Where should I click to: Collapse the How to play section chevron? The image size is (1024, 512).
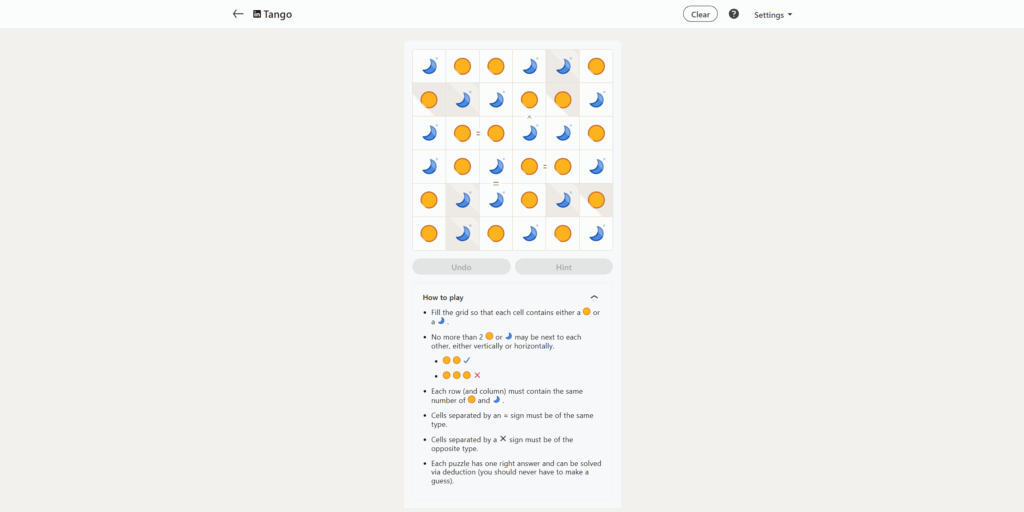pos(594,297)
